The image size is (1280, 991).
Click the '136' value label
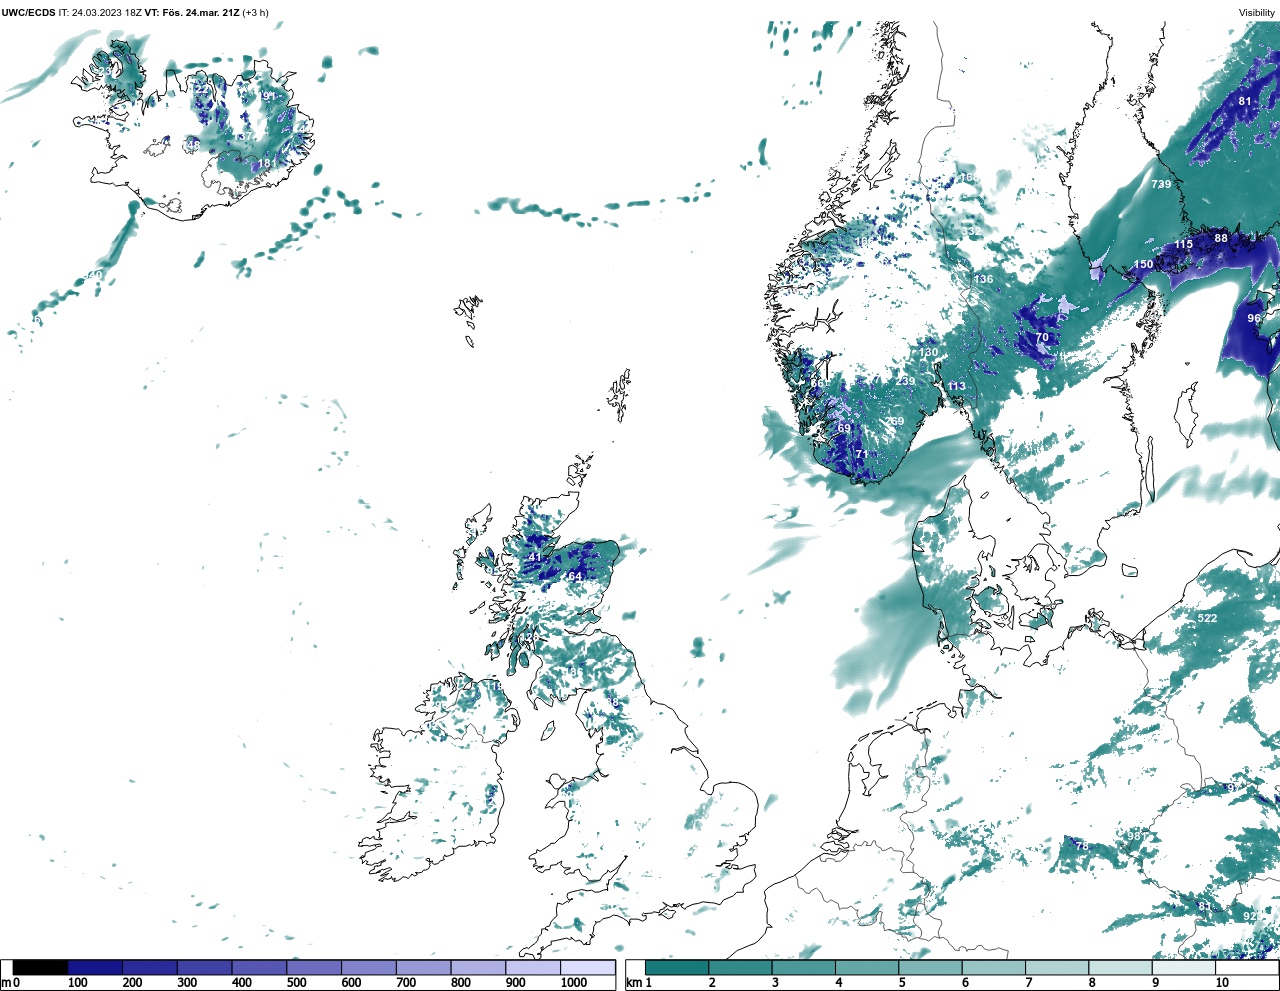click(x=984, y=279)
